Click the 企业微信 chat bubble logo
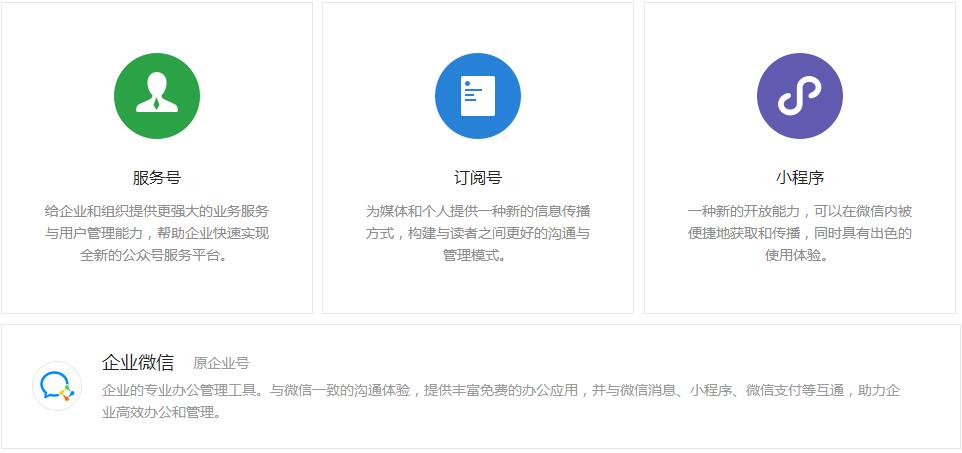Viewport: 962px width, 453px height. click(57, 386)
